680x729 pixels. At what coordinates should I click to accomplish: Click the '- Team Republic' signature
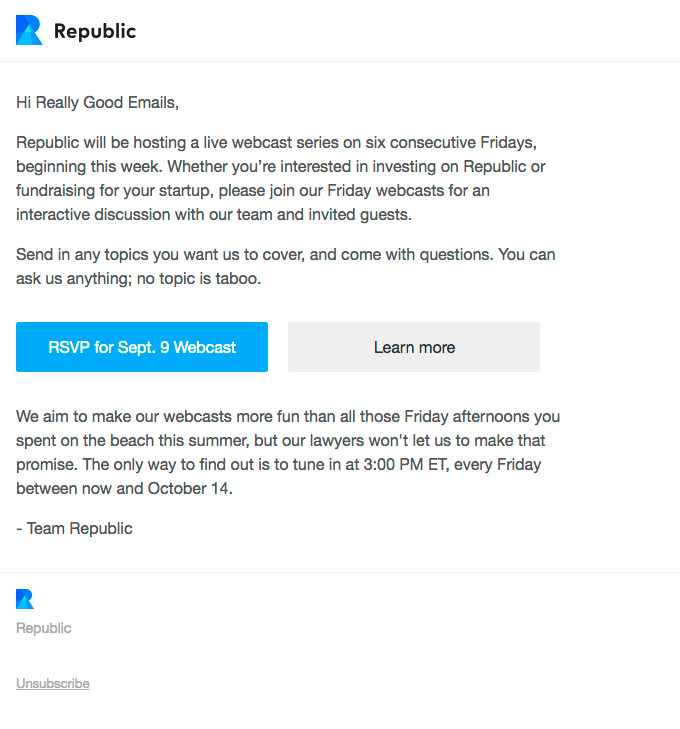(x=75, y=528)
